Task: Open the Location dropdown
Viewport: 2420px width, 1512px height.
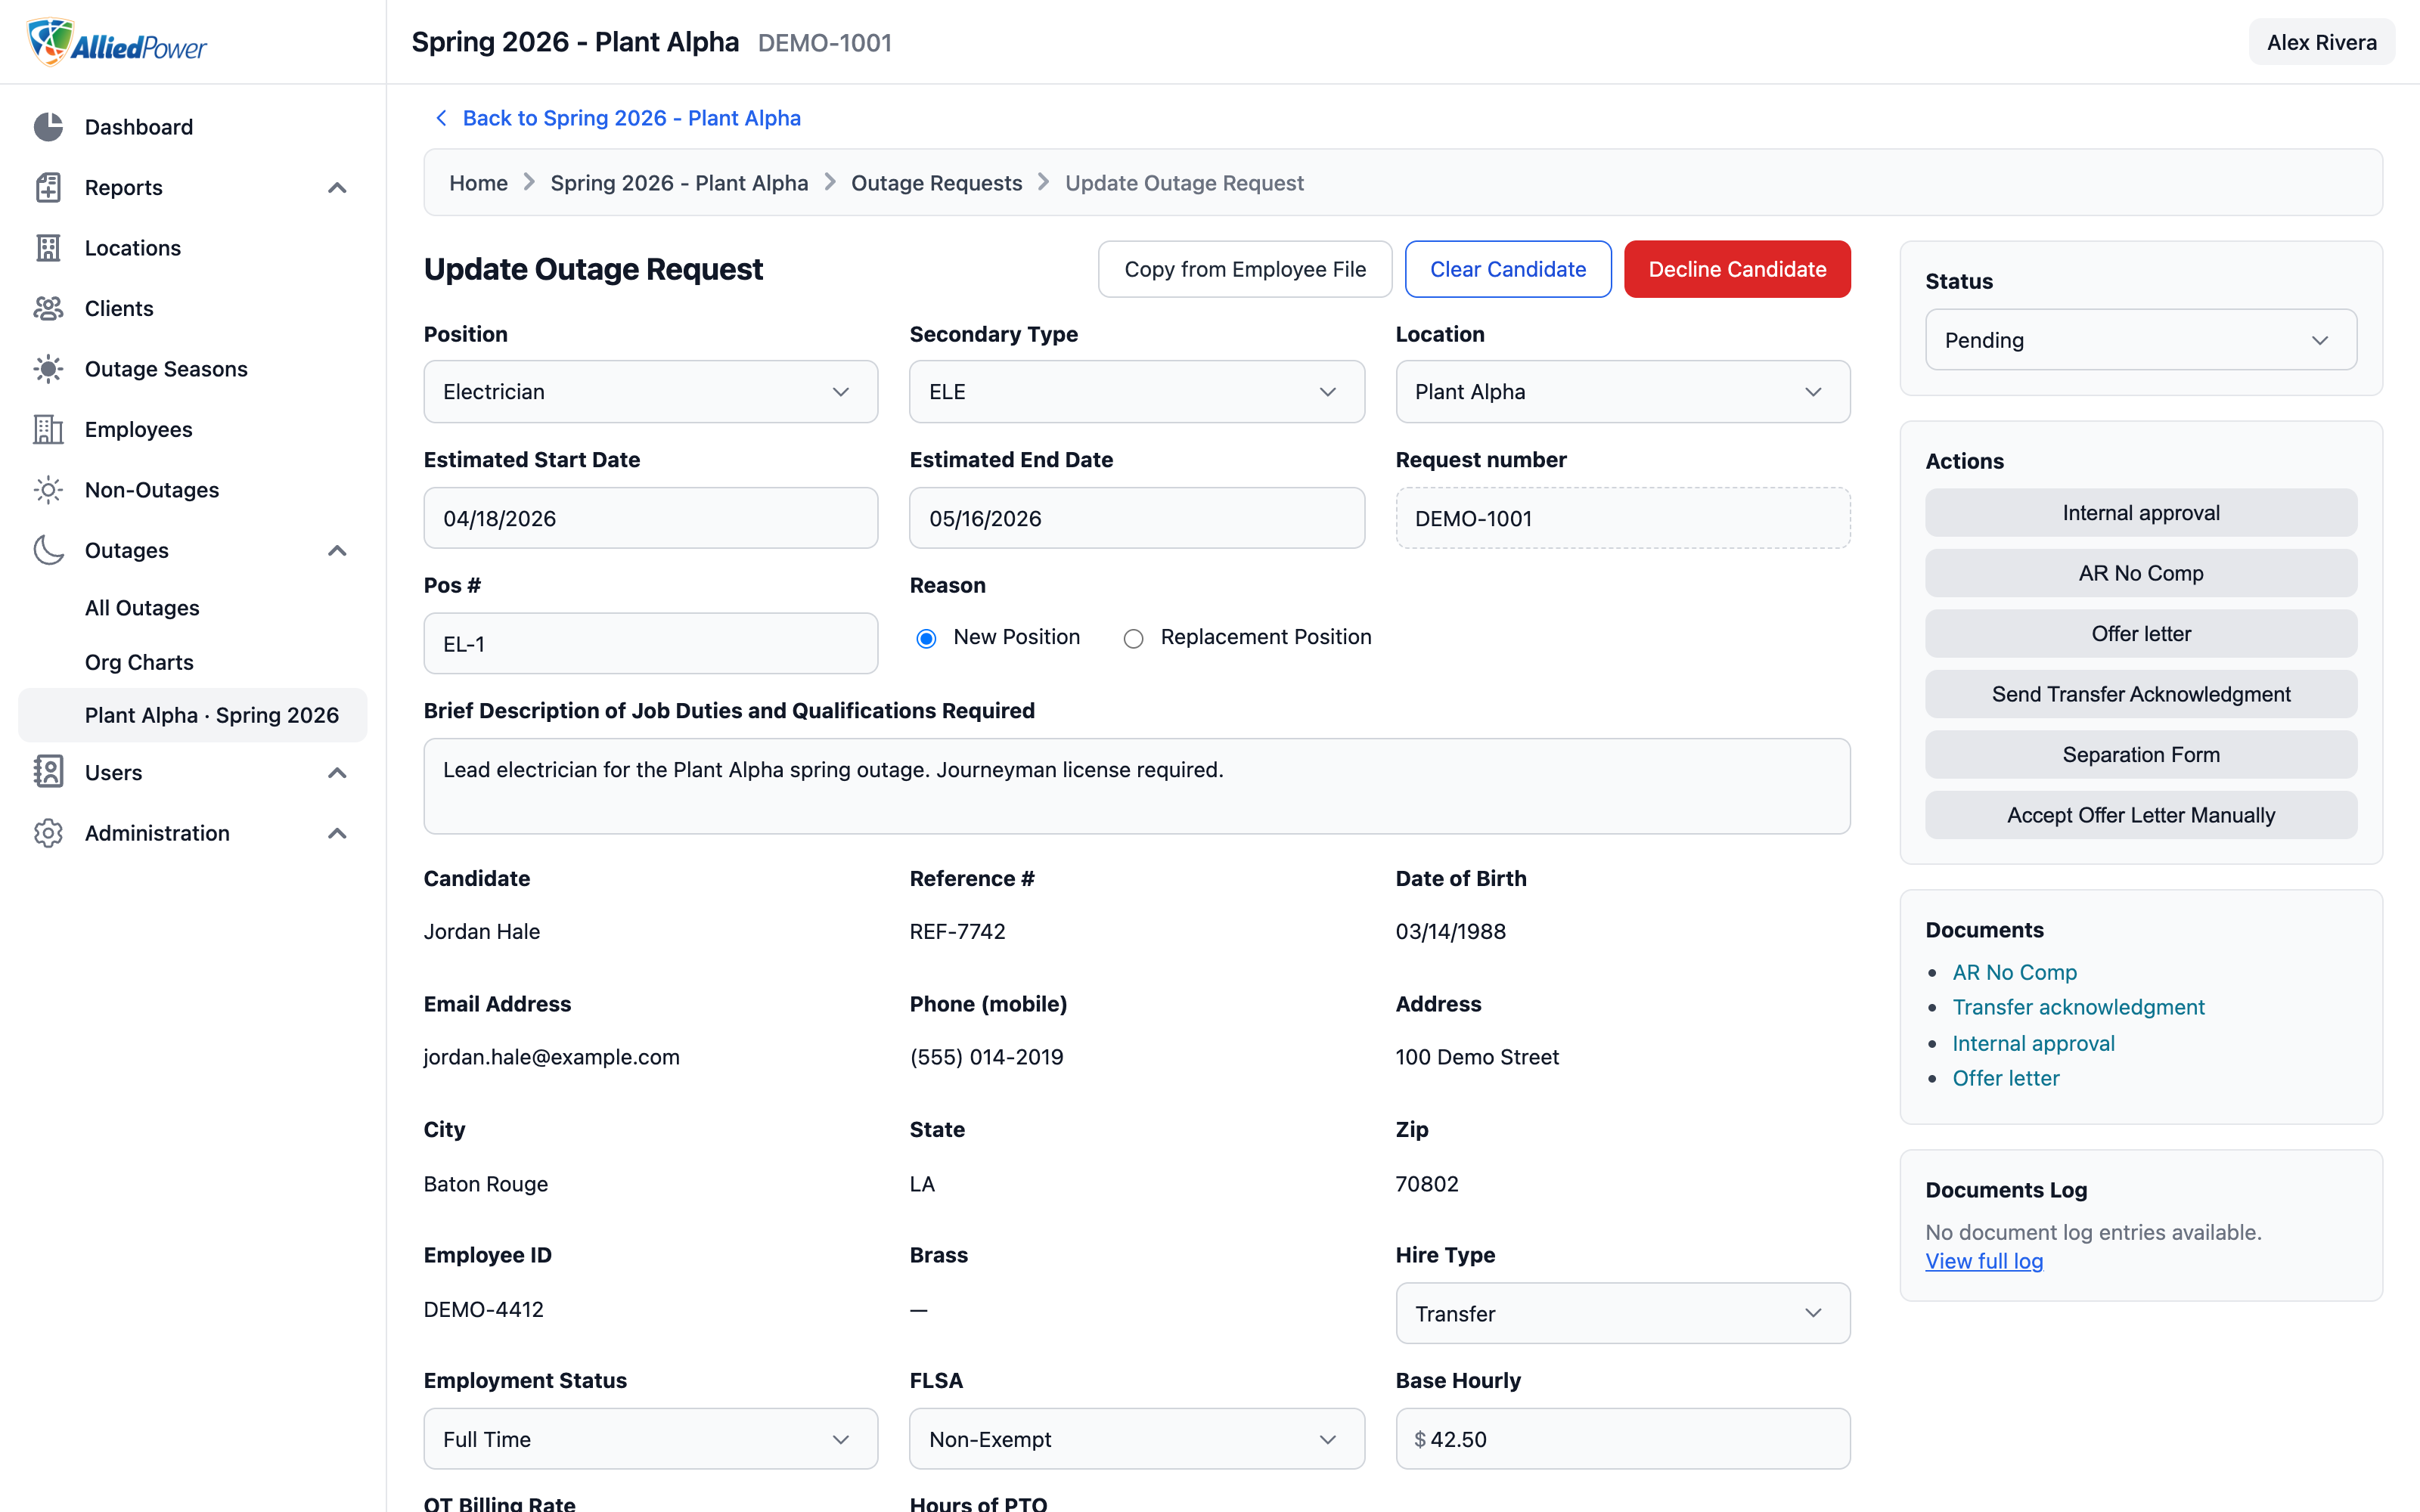Action: (x=1623, y=392)
